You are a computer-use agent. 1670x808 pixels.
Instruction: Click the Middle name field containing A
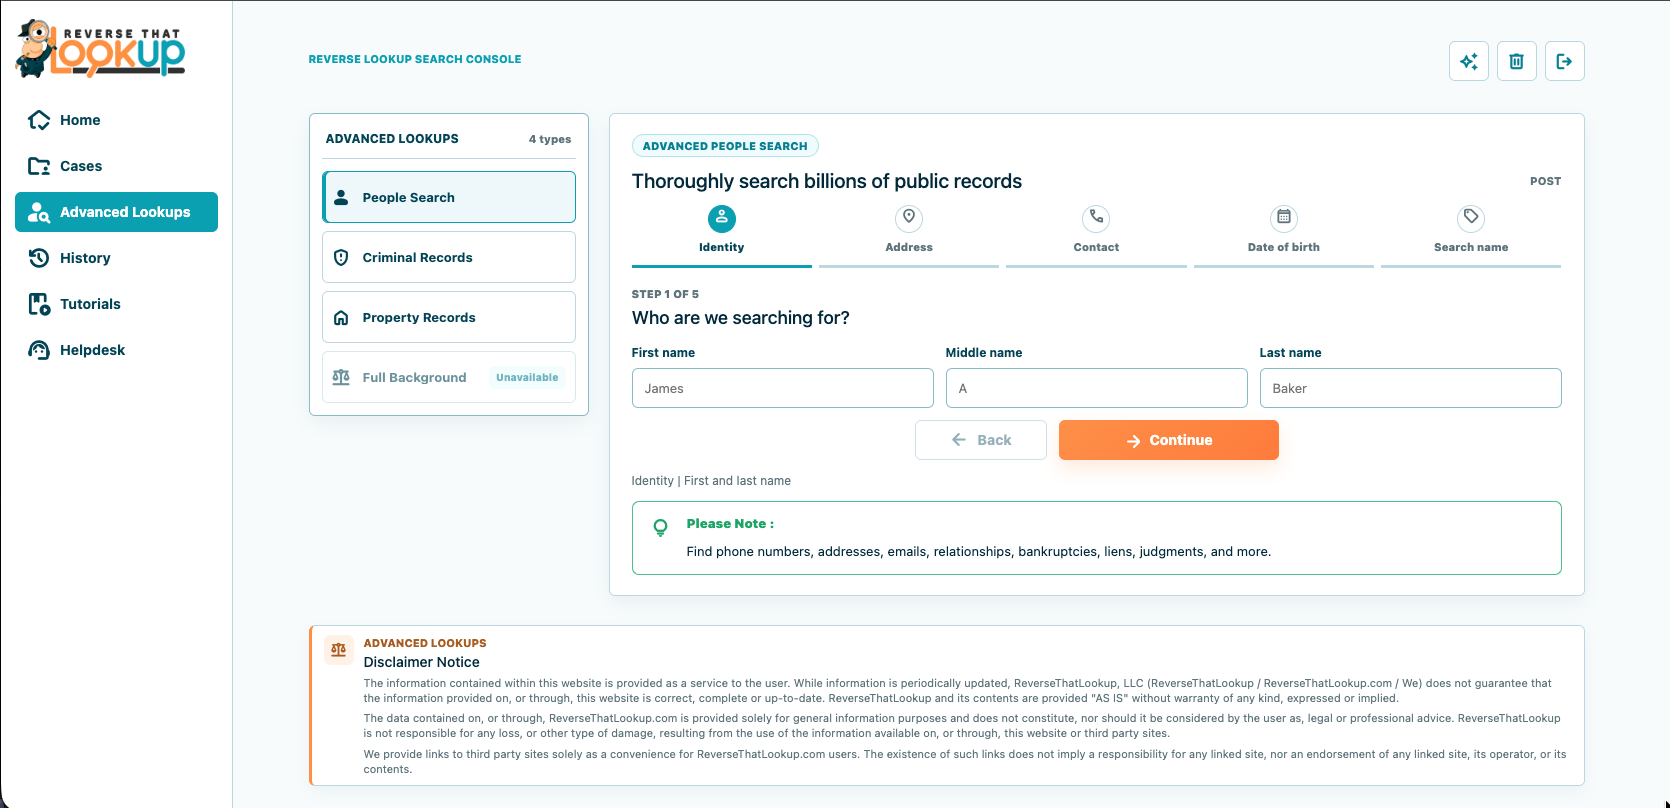1097,388
